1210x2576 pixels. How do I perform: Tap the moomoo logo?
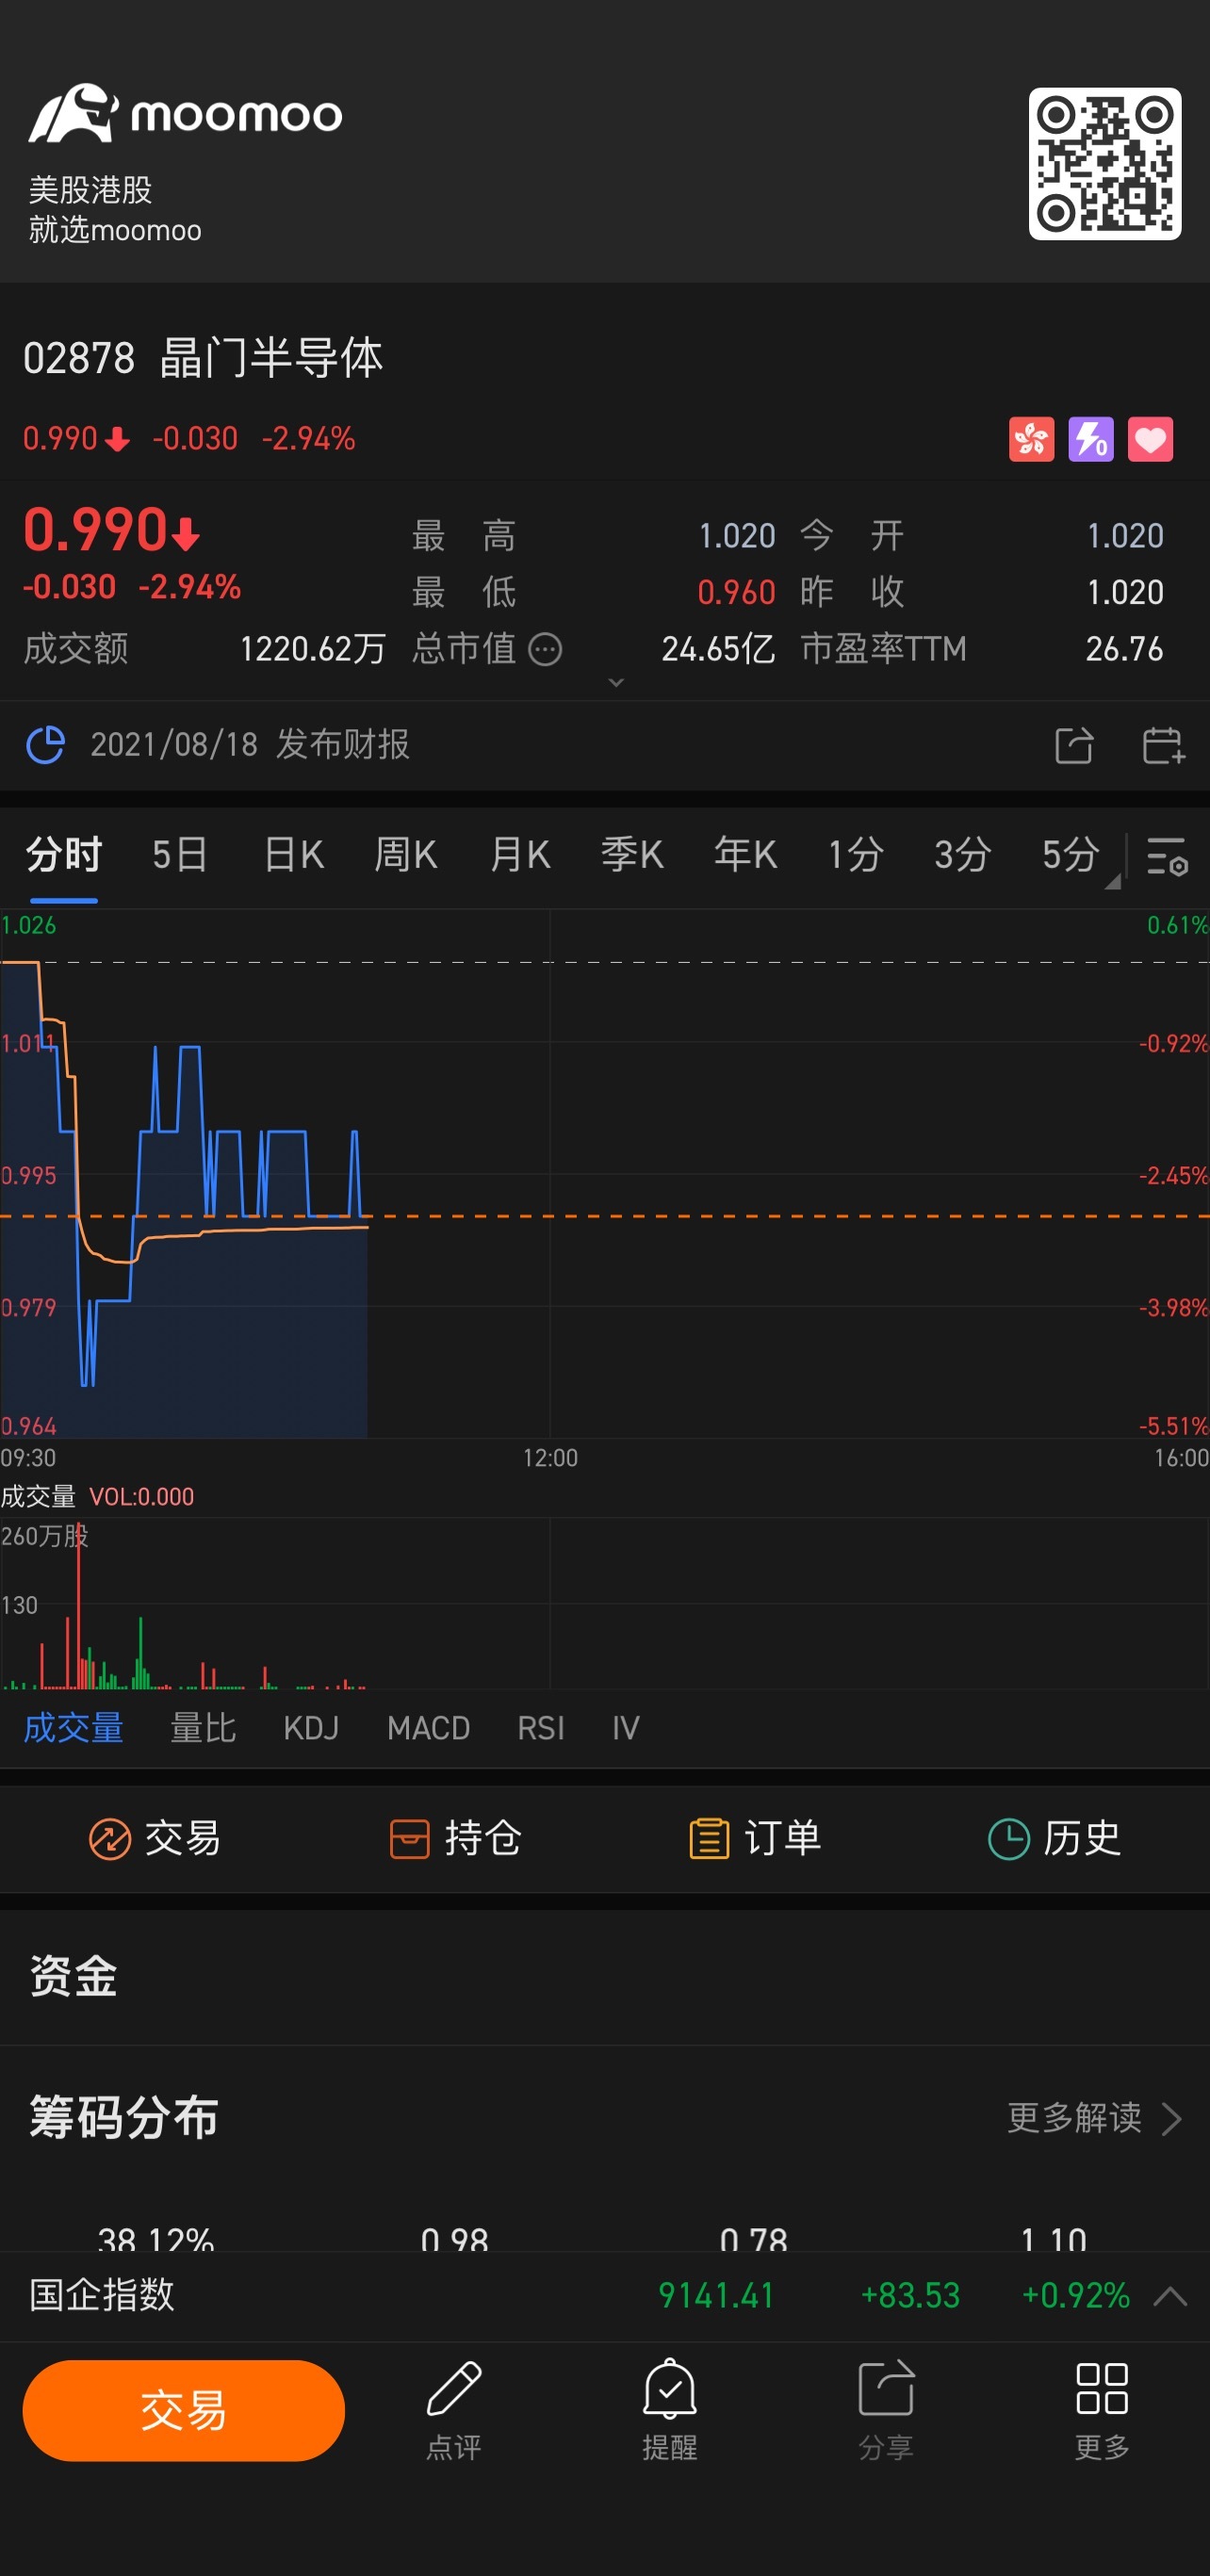click(x=185, y=113)
